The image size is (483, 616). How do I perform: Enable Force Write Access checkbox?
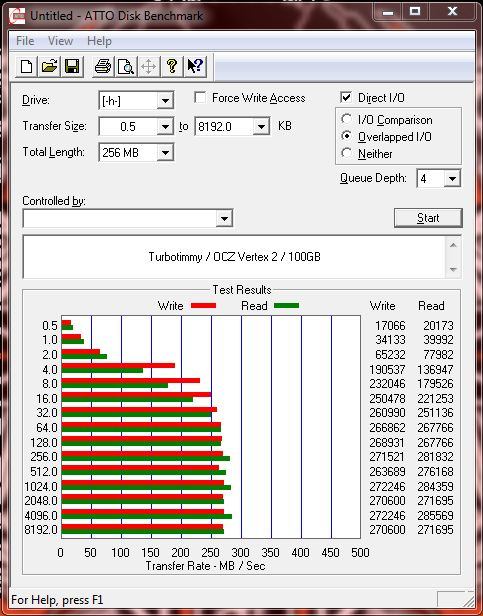[200, 97]
